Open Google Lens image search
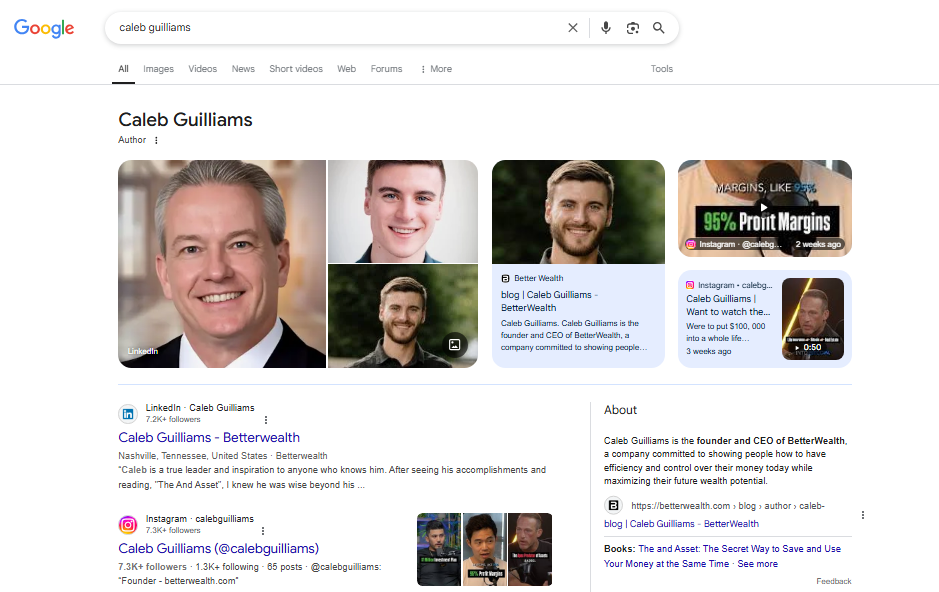The height and width of the screenshot is (592, 939). pos(633,28)
